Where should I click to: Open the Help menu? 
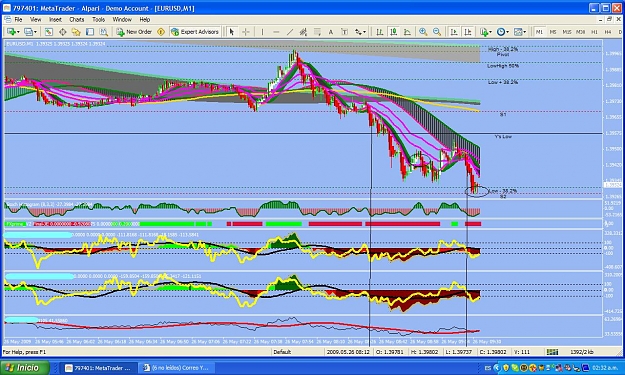145,20
